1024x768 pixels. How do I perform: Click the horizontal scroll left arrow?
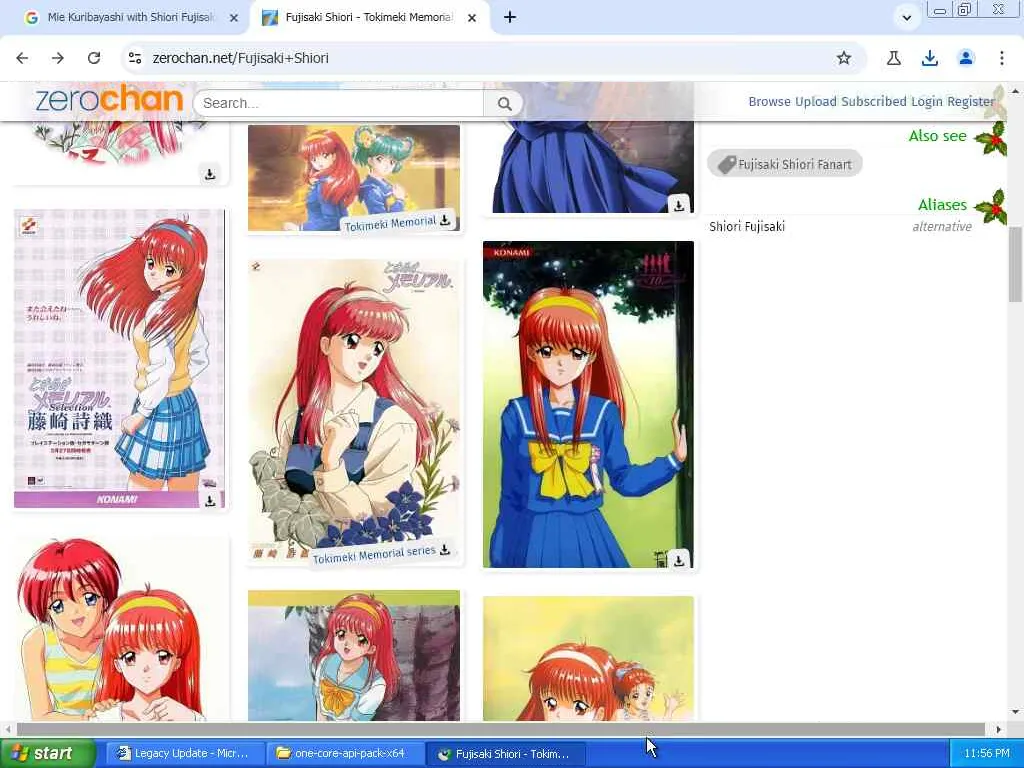pyautogui.click(x=7, y=729)
